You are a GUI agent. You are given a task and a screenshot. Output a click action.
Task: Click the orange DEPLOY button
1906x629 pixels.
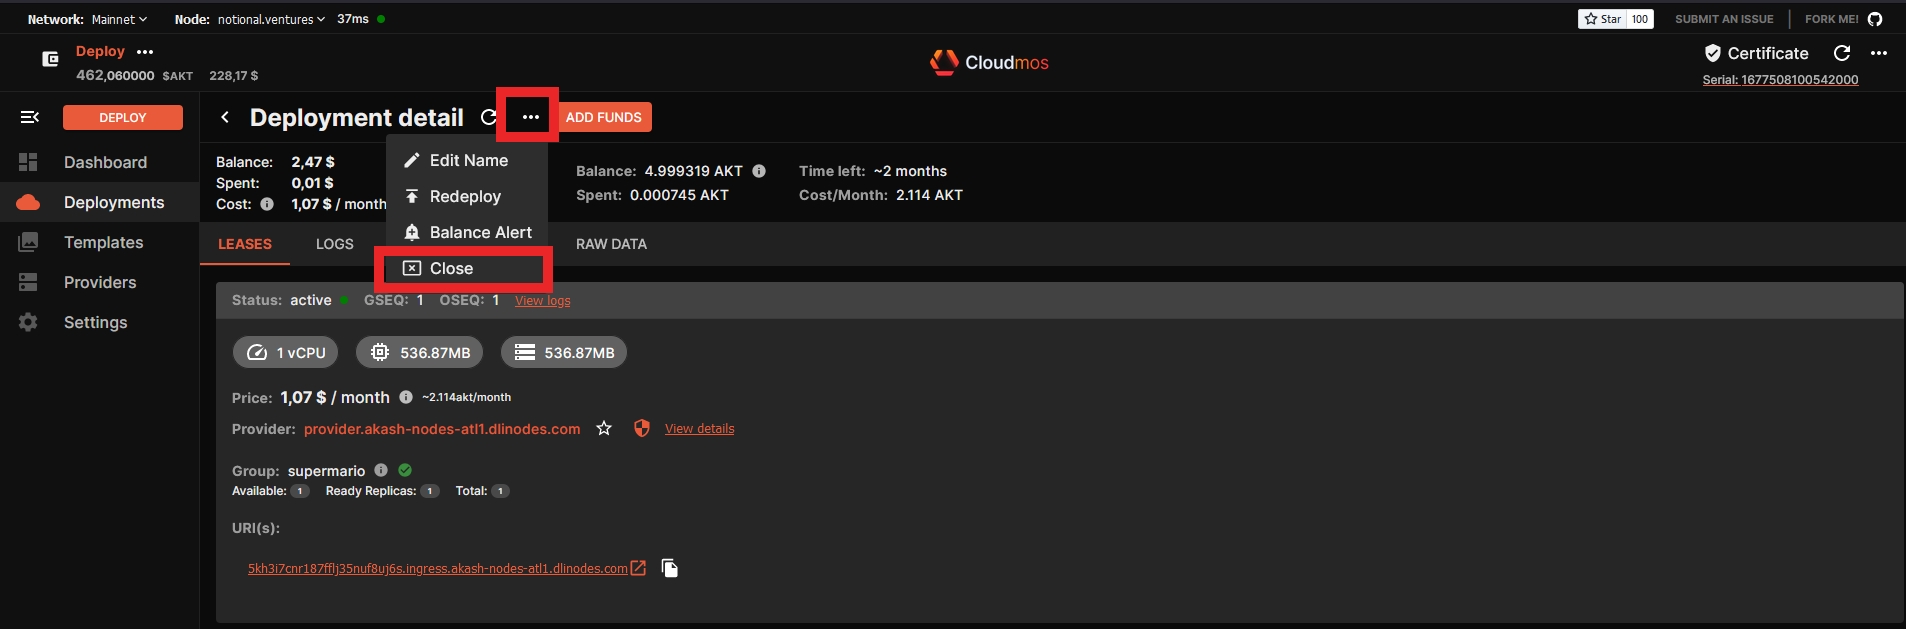(x=123, y=117)
